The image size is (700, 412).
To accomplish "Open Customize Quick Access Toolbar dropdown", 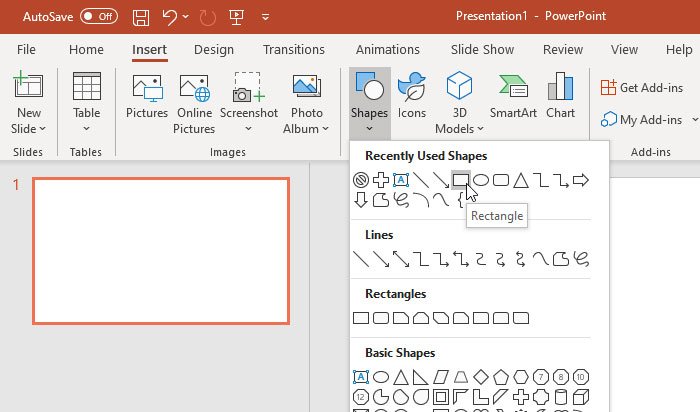I will point(265,17).
